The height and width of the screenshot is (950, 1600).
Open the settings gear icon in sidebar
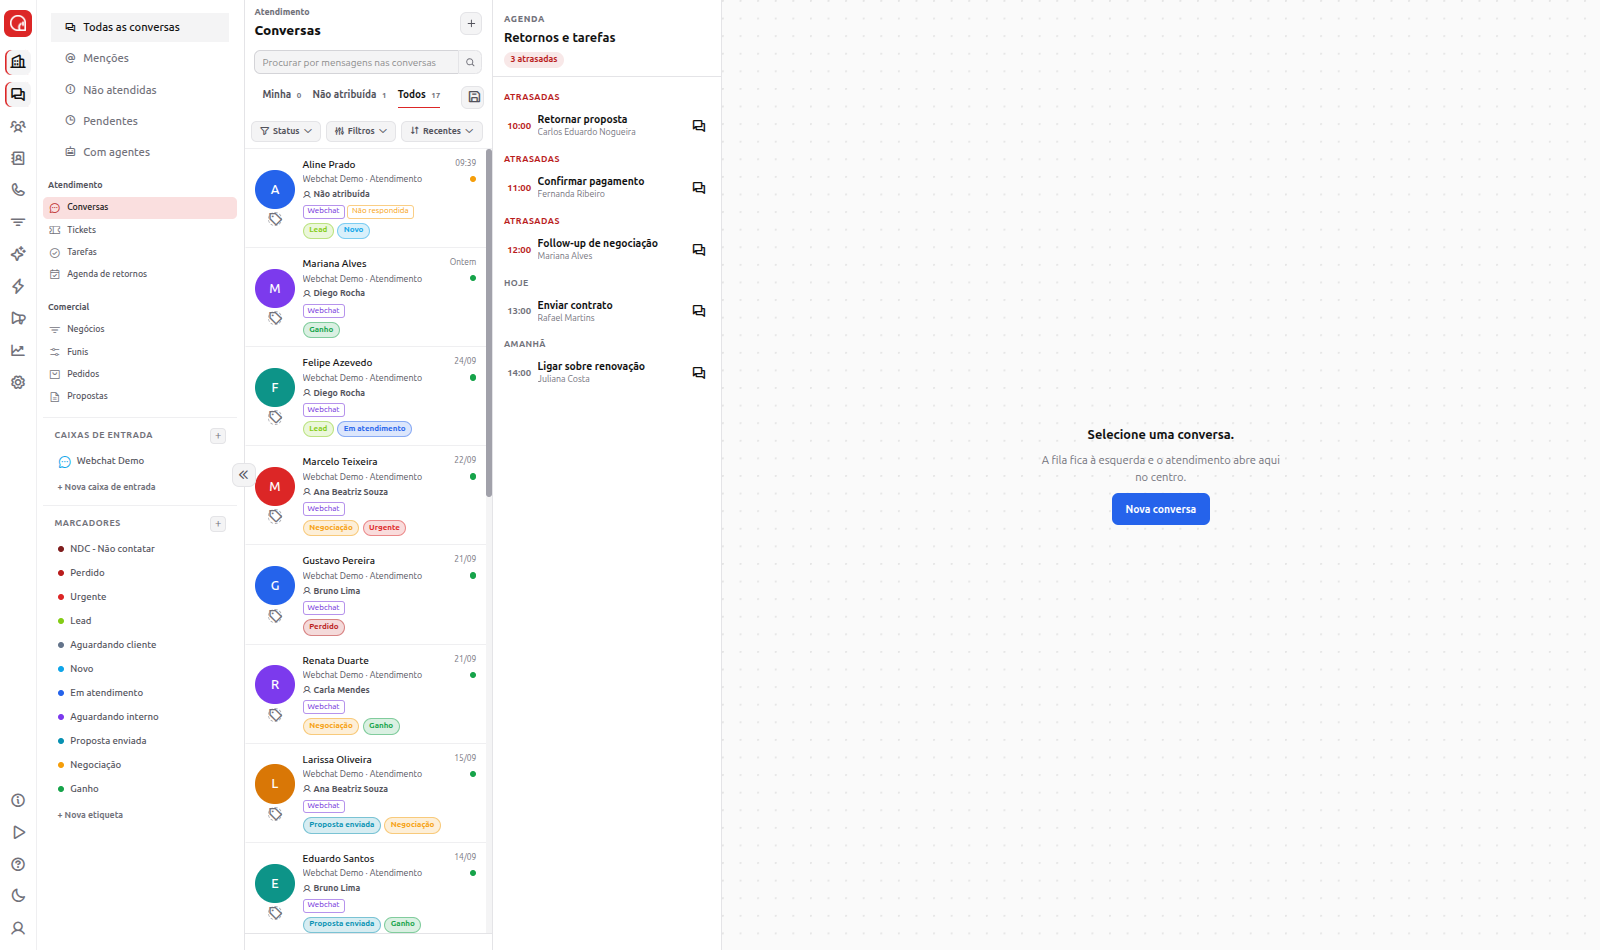[18, 382]
